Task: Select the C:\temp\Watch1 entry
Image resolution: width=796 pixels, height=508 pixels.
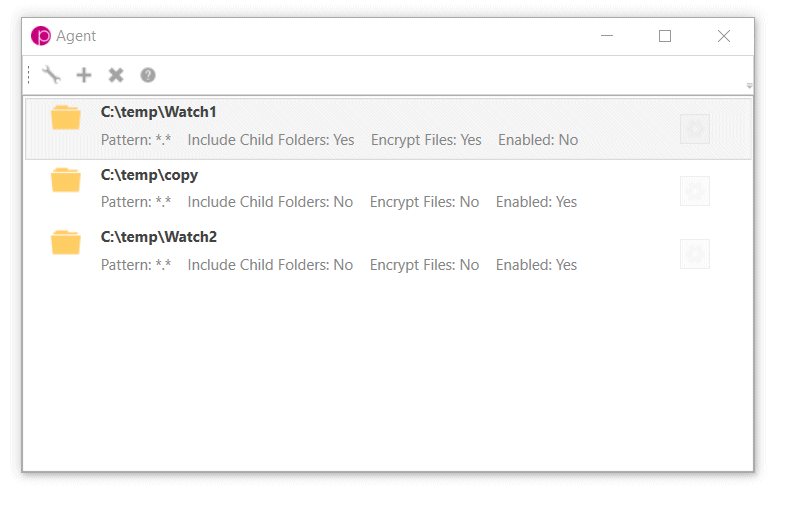Action: click(x=388, y=129)
